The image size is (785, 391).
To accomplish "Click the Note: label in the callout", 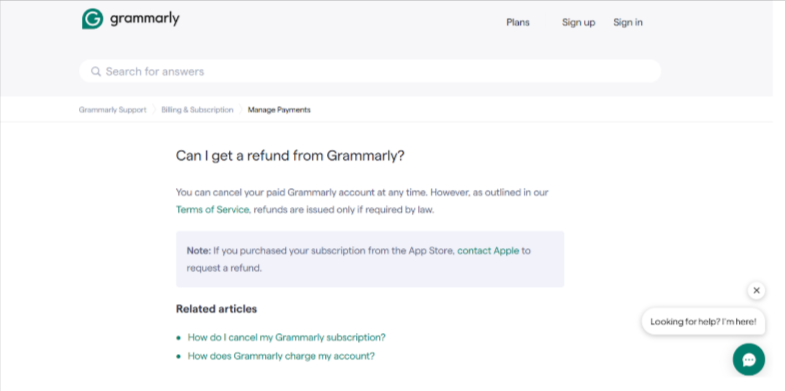I will tap(199, 250).
